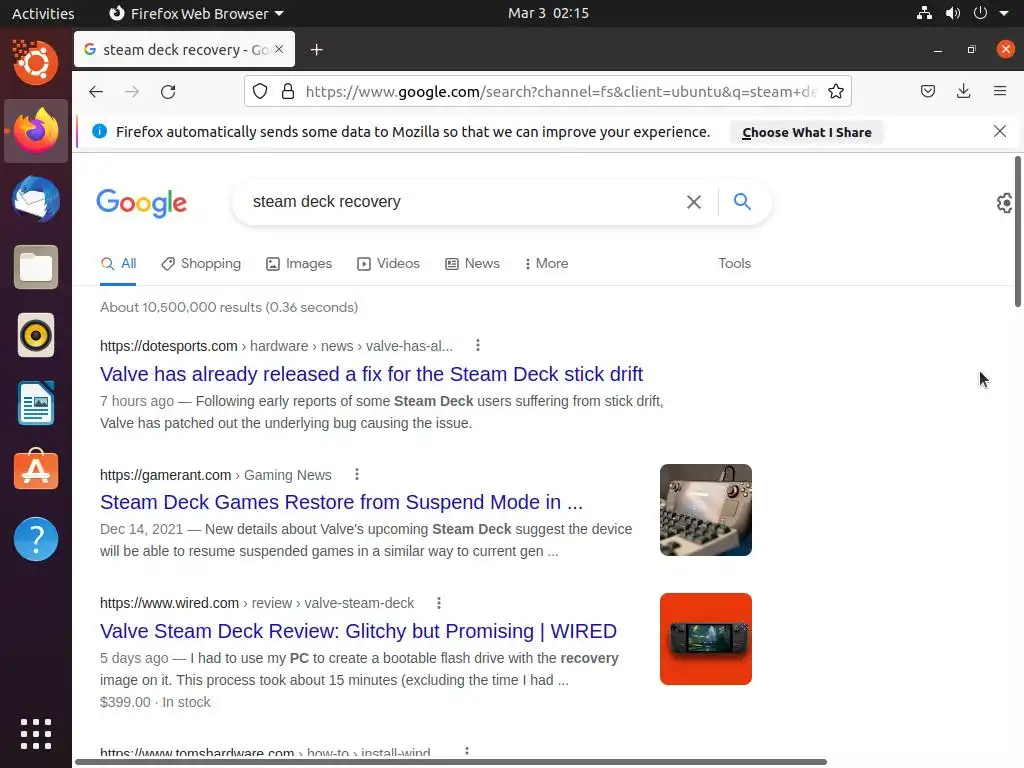Viewport: 1024px width, 768px height.
Task: Go back to the previous page
Action: pyautogui.click(x=96, y=91)
